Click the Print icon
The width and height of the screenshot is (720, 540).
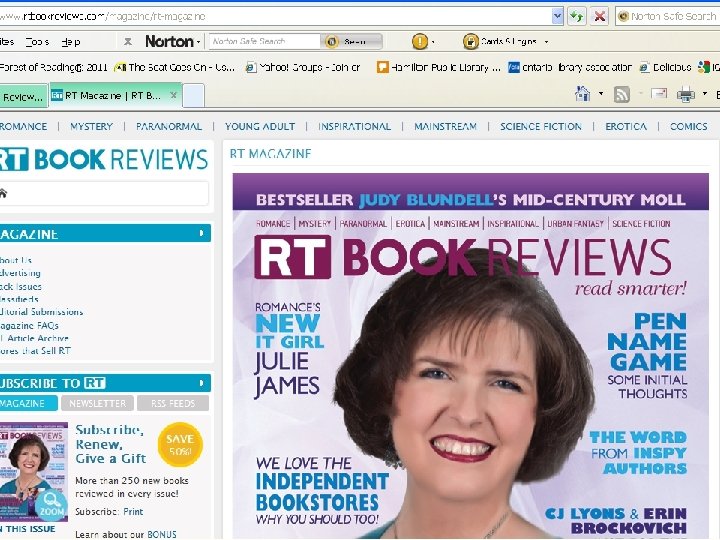686,95
